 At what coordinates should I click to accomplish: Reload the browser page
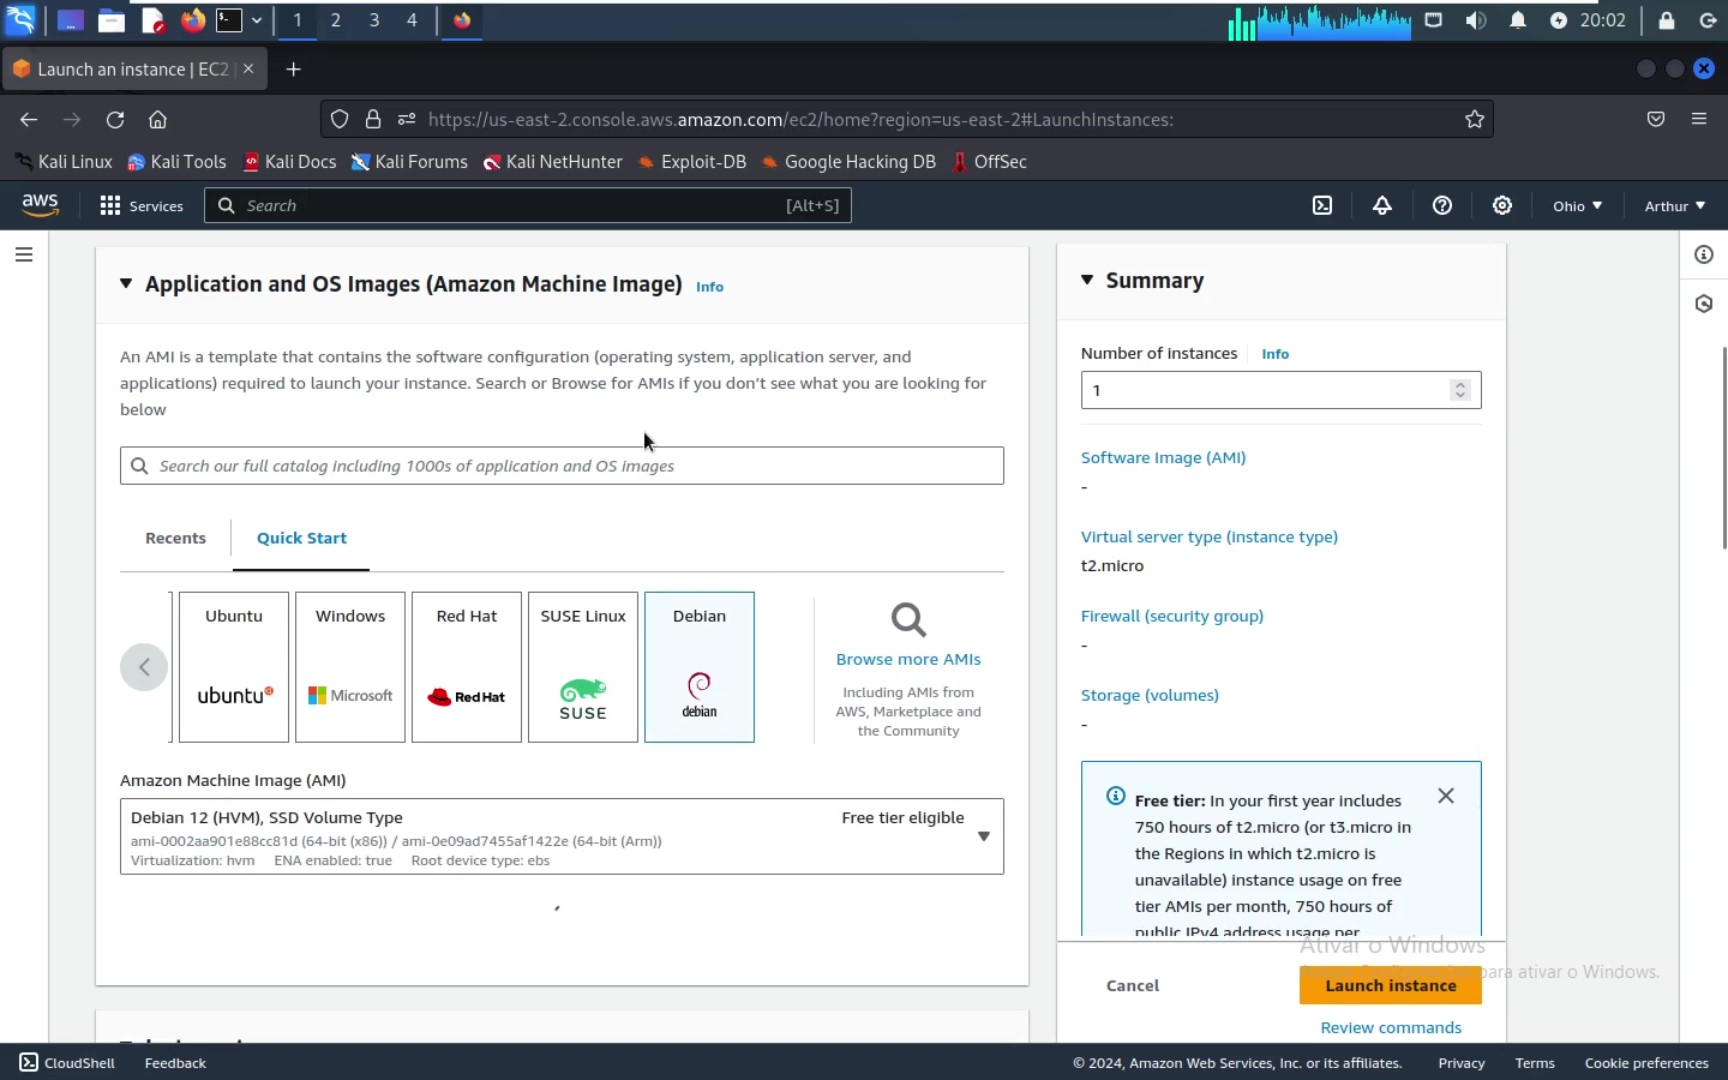click(x=115, y=120)
